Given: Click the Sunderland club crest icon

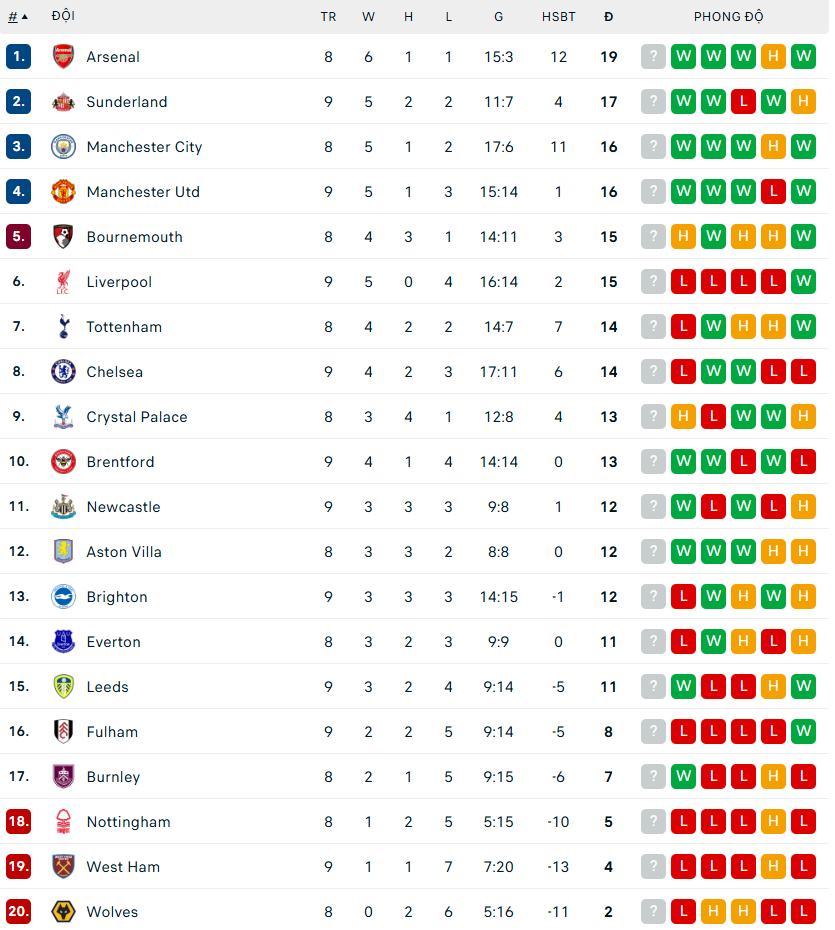Looking at the screenshot, I should (63, 102).
